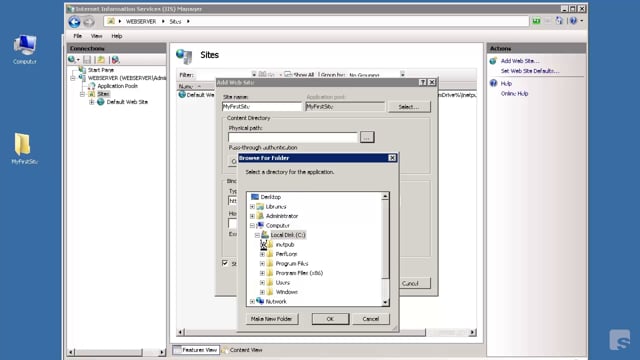Select Default Web Site in Connections tree
The image size is (640, 360).
(127, 102)
